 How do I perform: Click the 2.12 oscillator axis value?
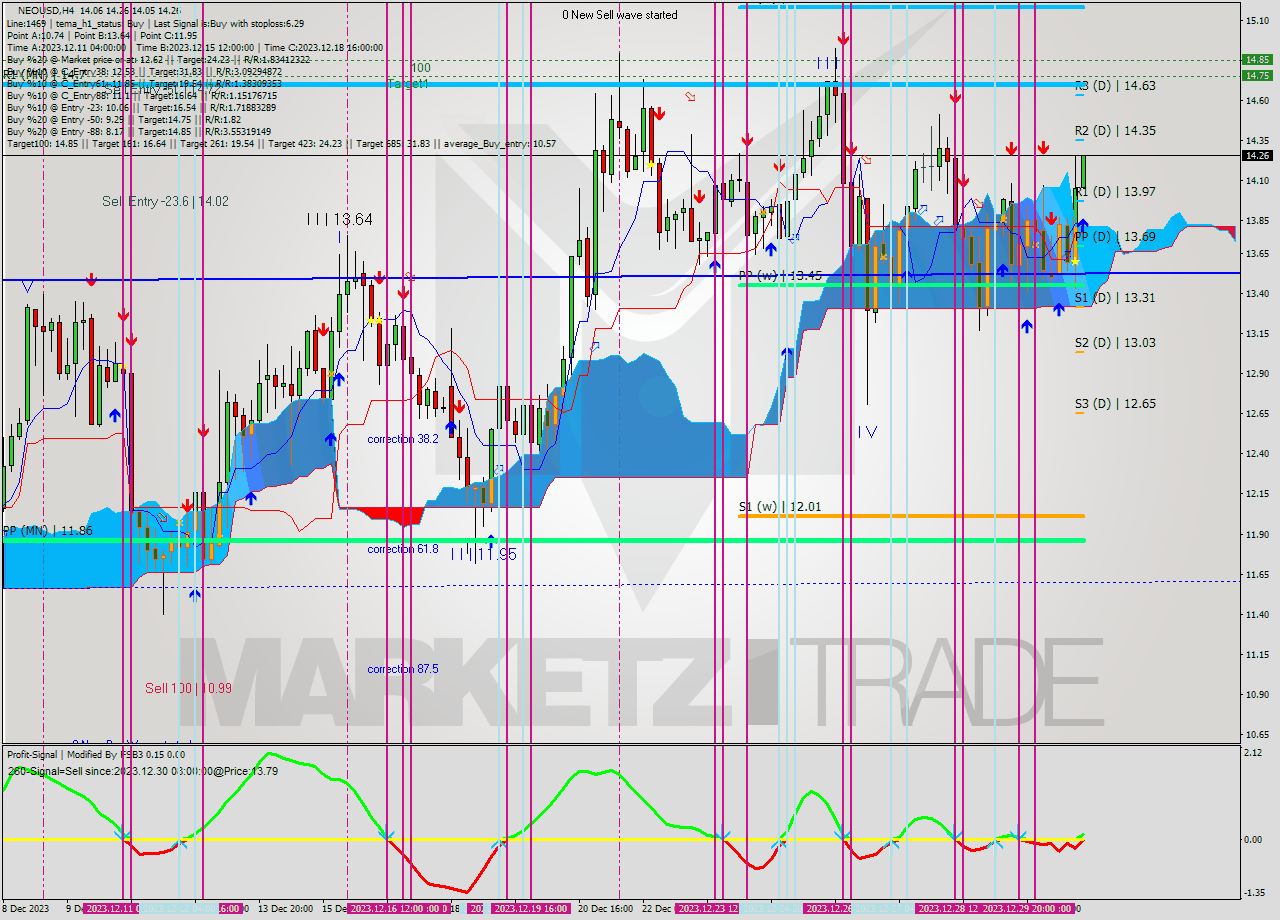(1253, 753)
